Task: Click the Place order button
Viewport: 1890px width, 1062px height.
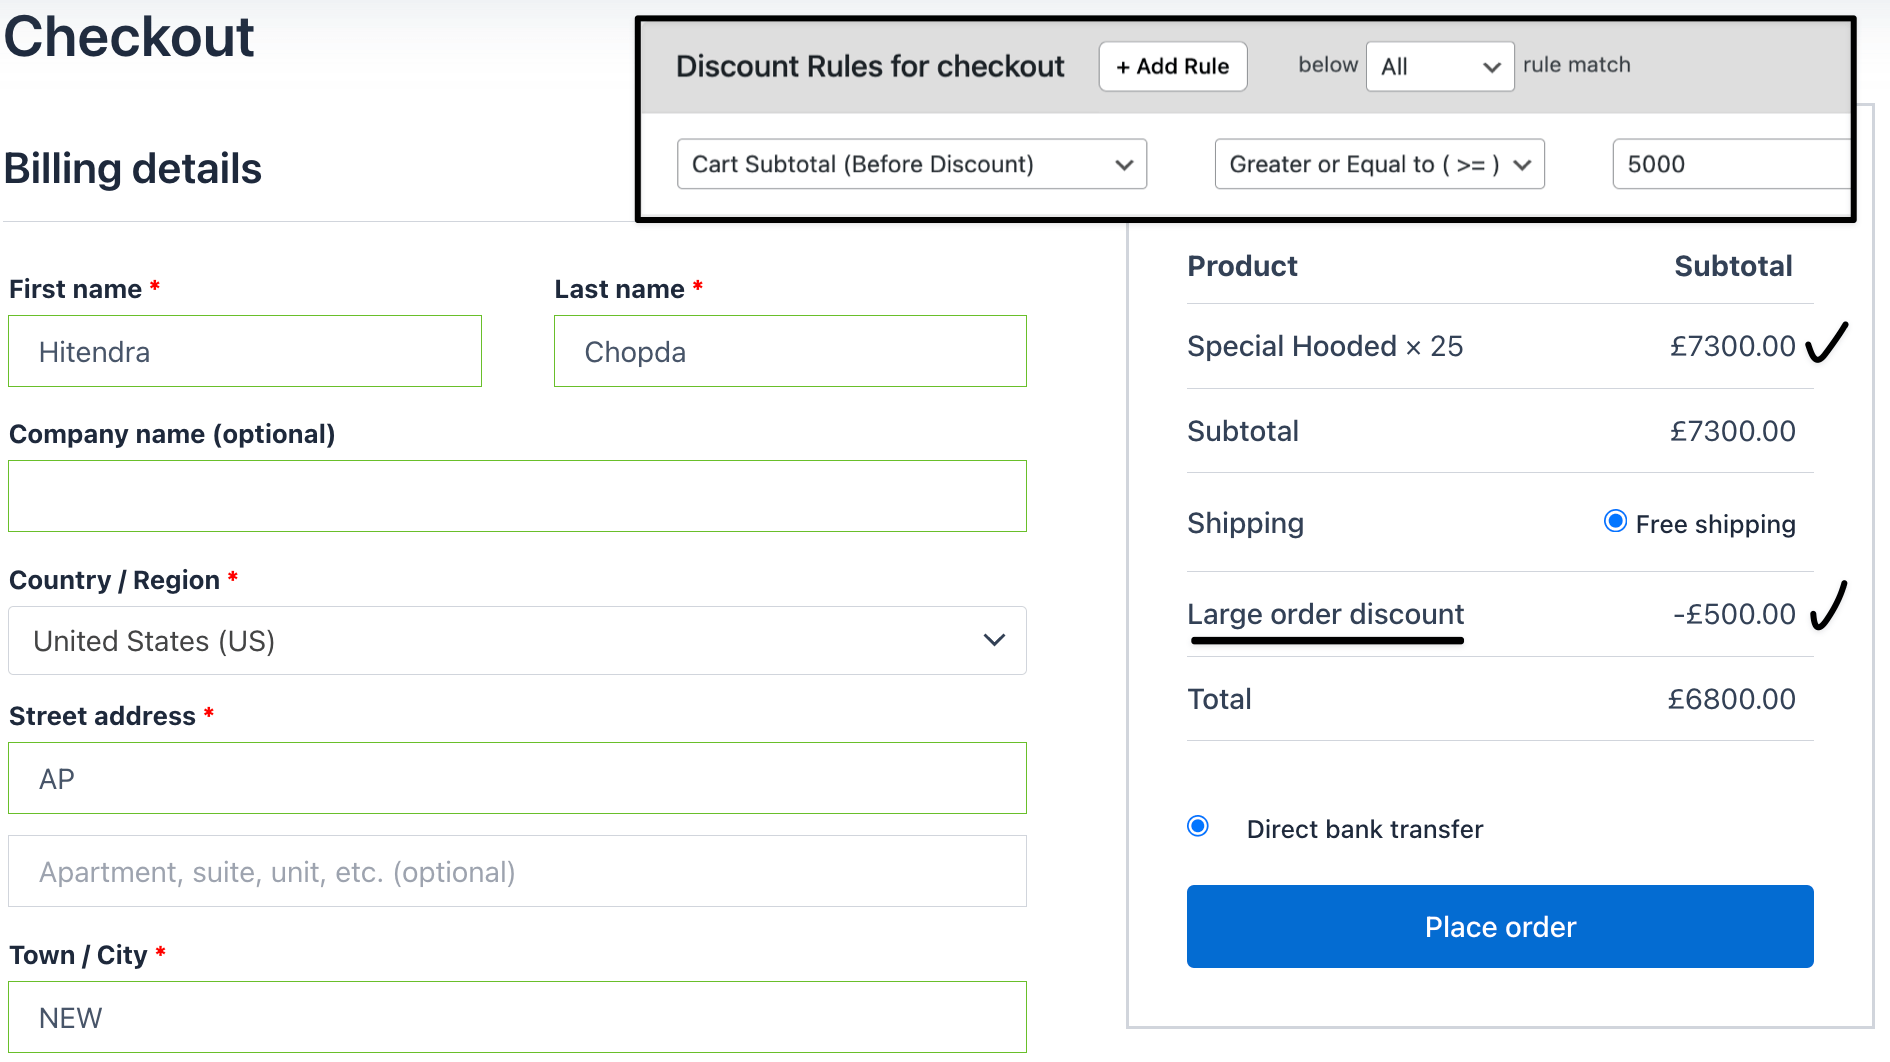Action: (1498, 926)
